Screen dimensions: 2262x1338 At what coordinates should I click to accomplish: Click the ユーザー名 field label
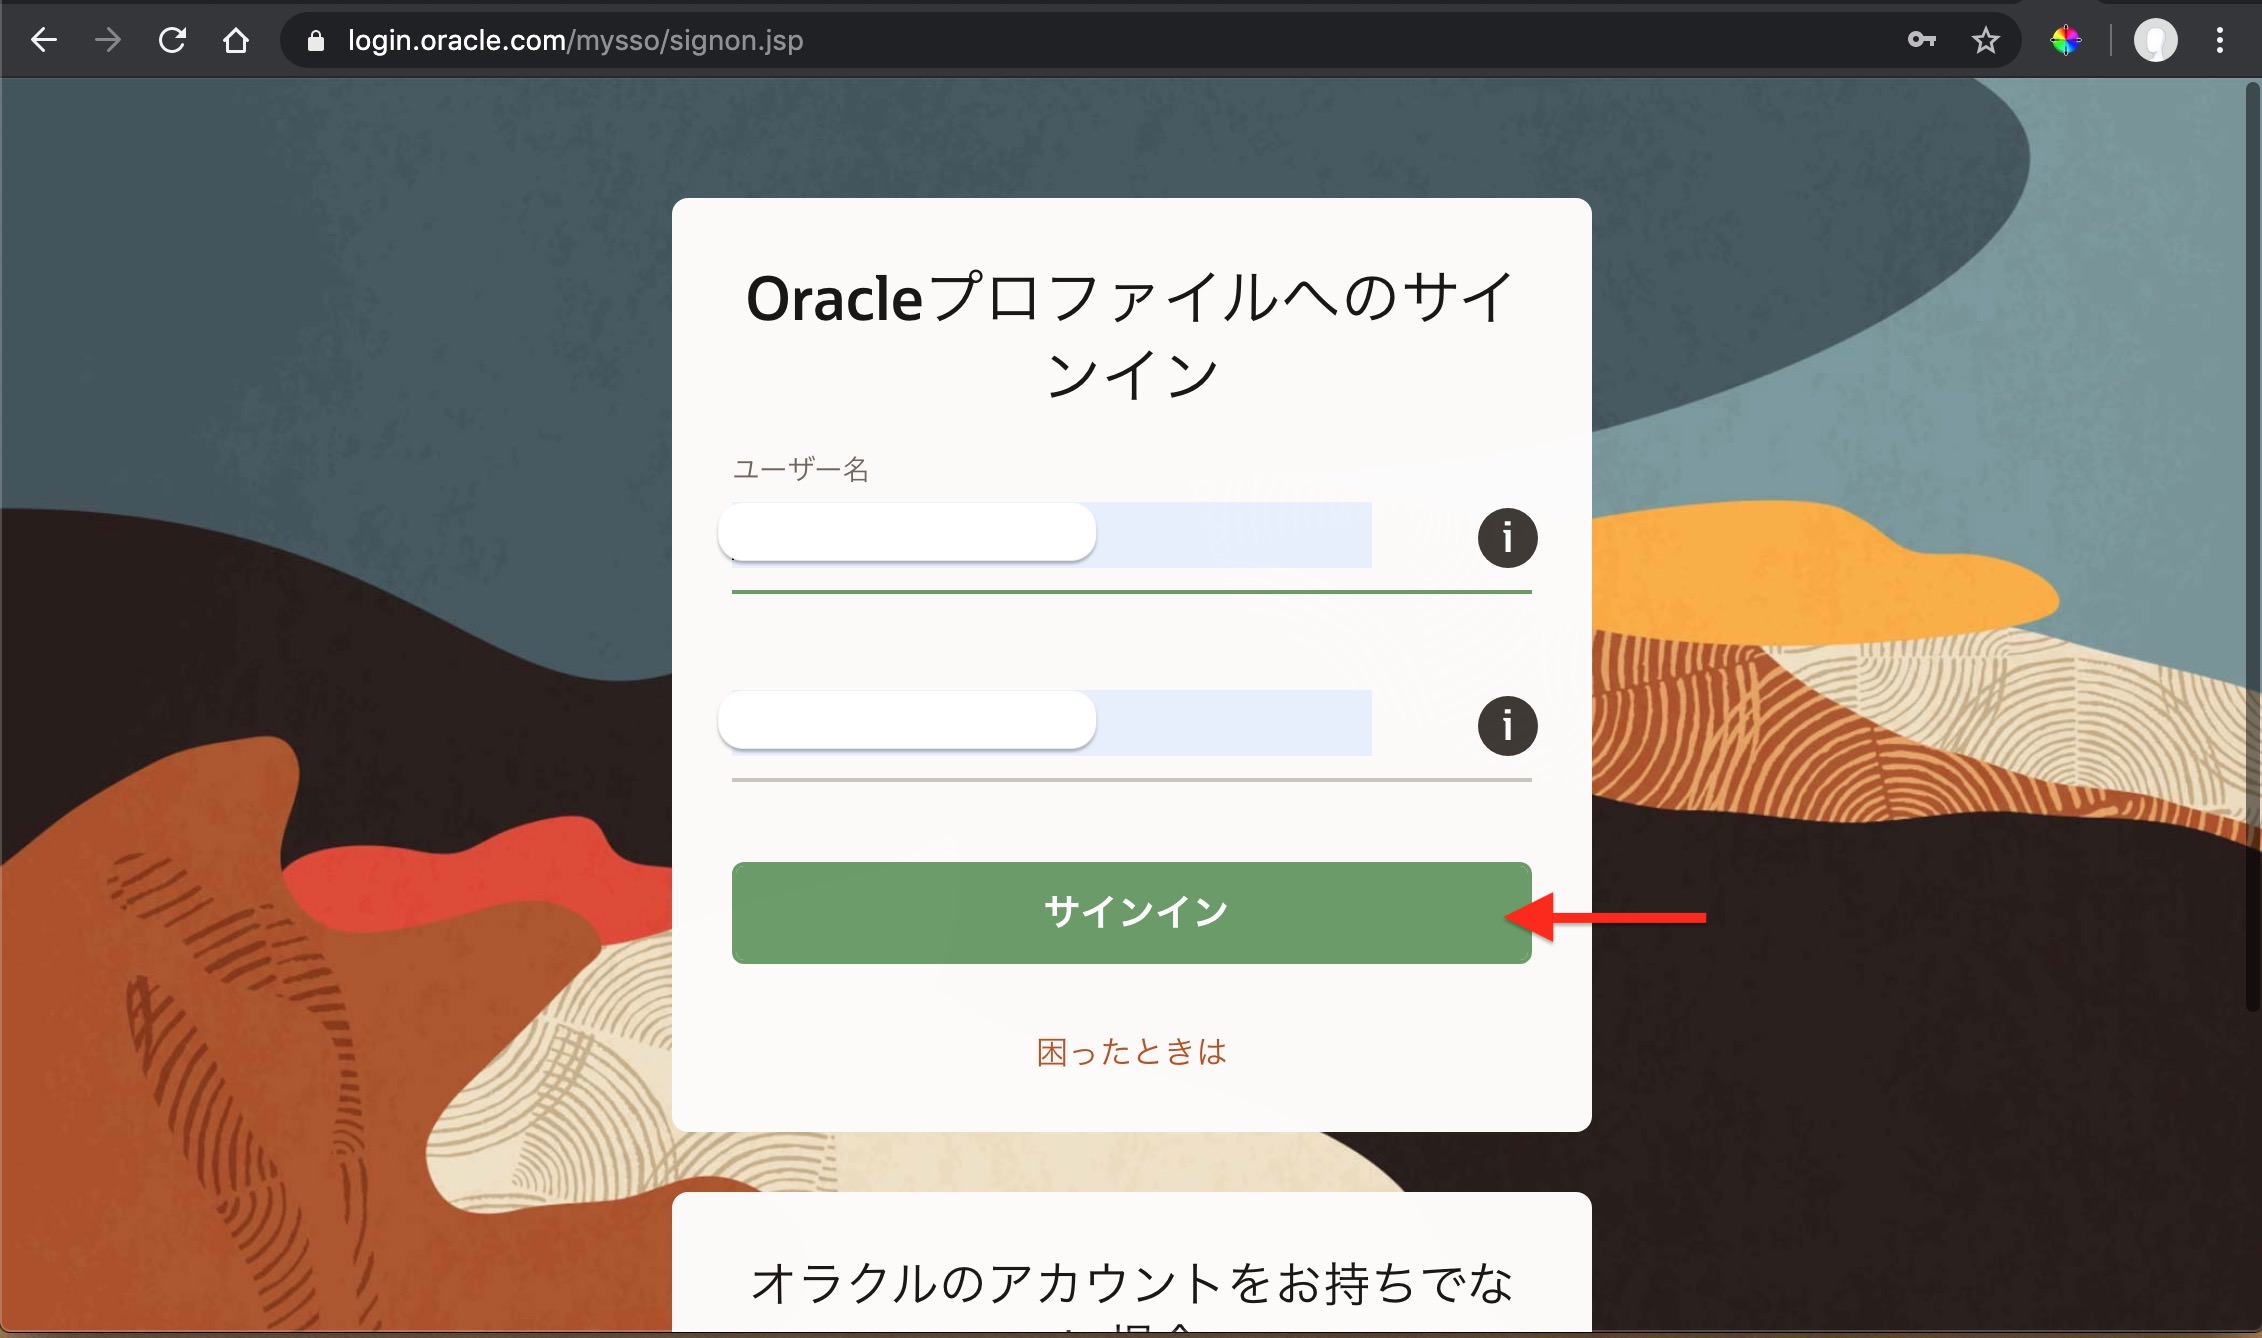click(800, 469)
